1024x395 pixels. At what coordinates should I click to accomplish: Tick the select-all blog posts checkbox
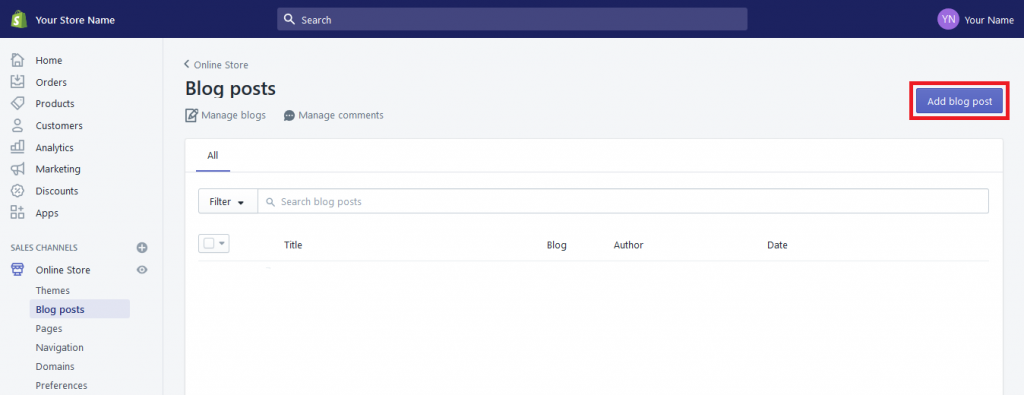(x=209, y=244)
